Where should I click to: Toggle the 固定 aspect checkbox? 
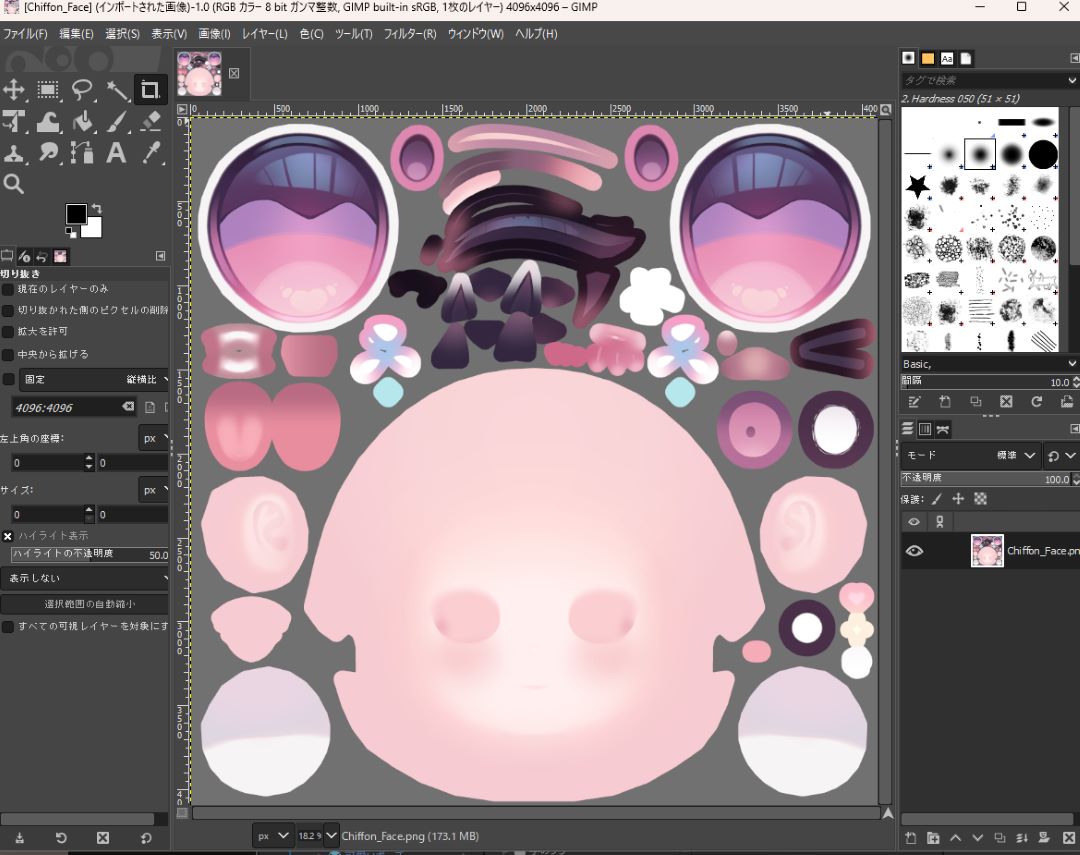point(8,380)
